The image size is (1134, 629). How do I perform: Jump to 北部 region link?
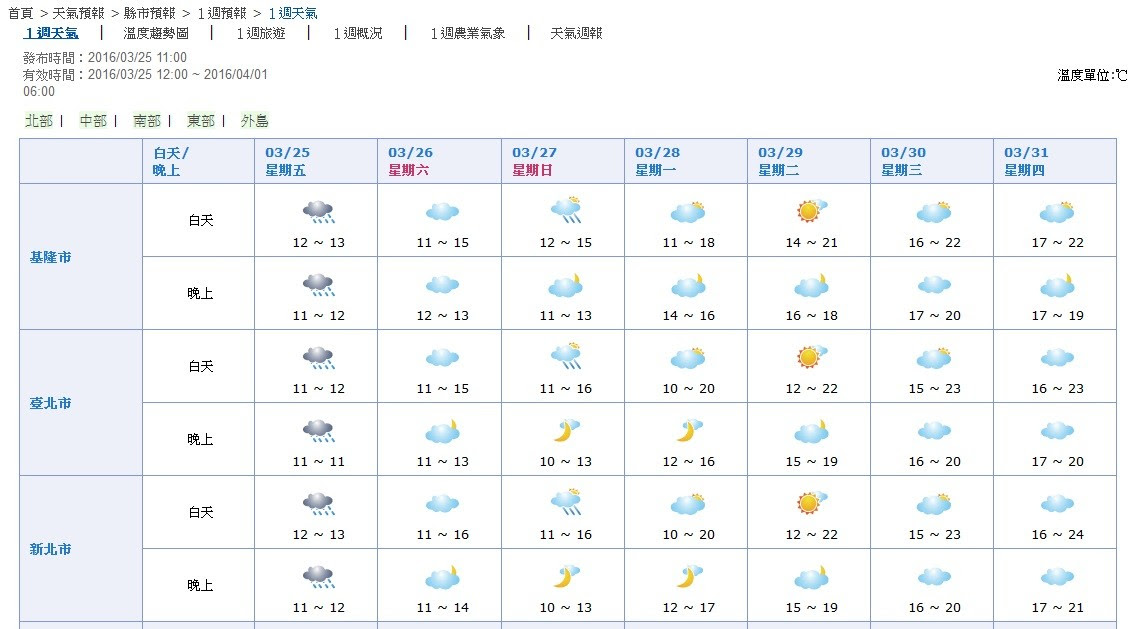point(38,121)
